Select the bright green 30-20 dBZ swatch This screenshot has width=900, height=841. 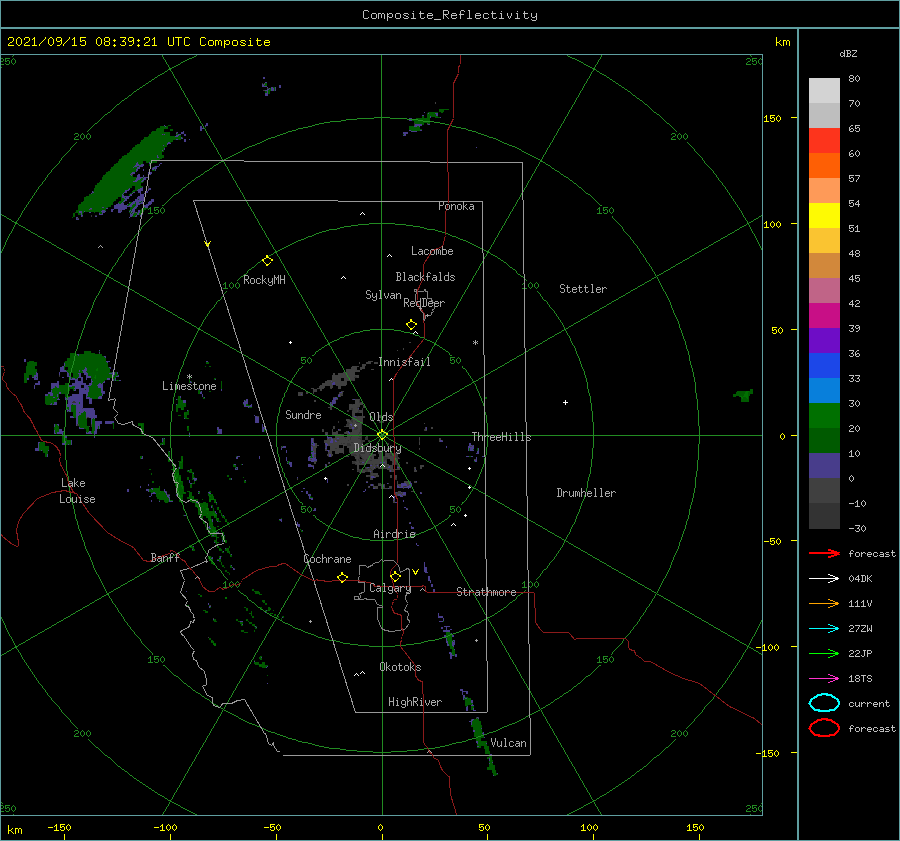click(x=824, y=416)
